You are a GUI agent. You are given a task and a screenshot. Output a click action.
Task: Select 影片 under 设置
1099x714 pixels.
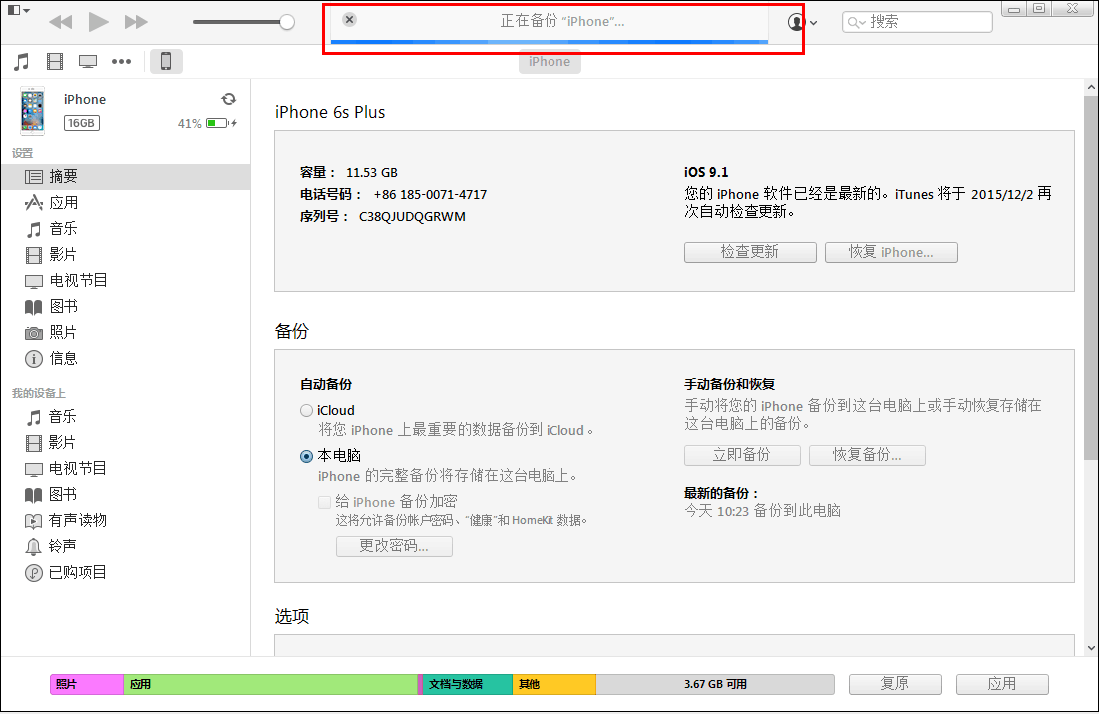coord(126,254)
